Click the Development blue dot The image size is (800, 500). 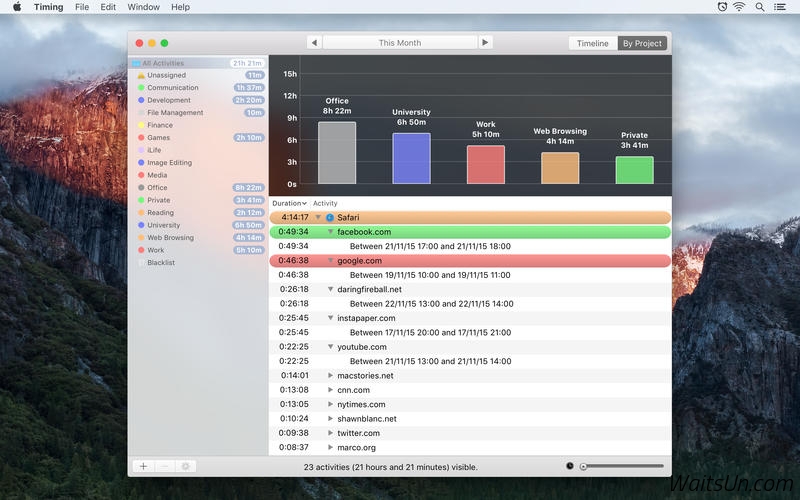coord(141,101)
